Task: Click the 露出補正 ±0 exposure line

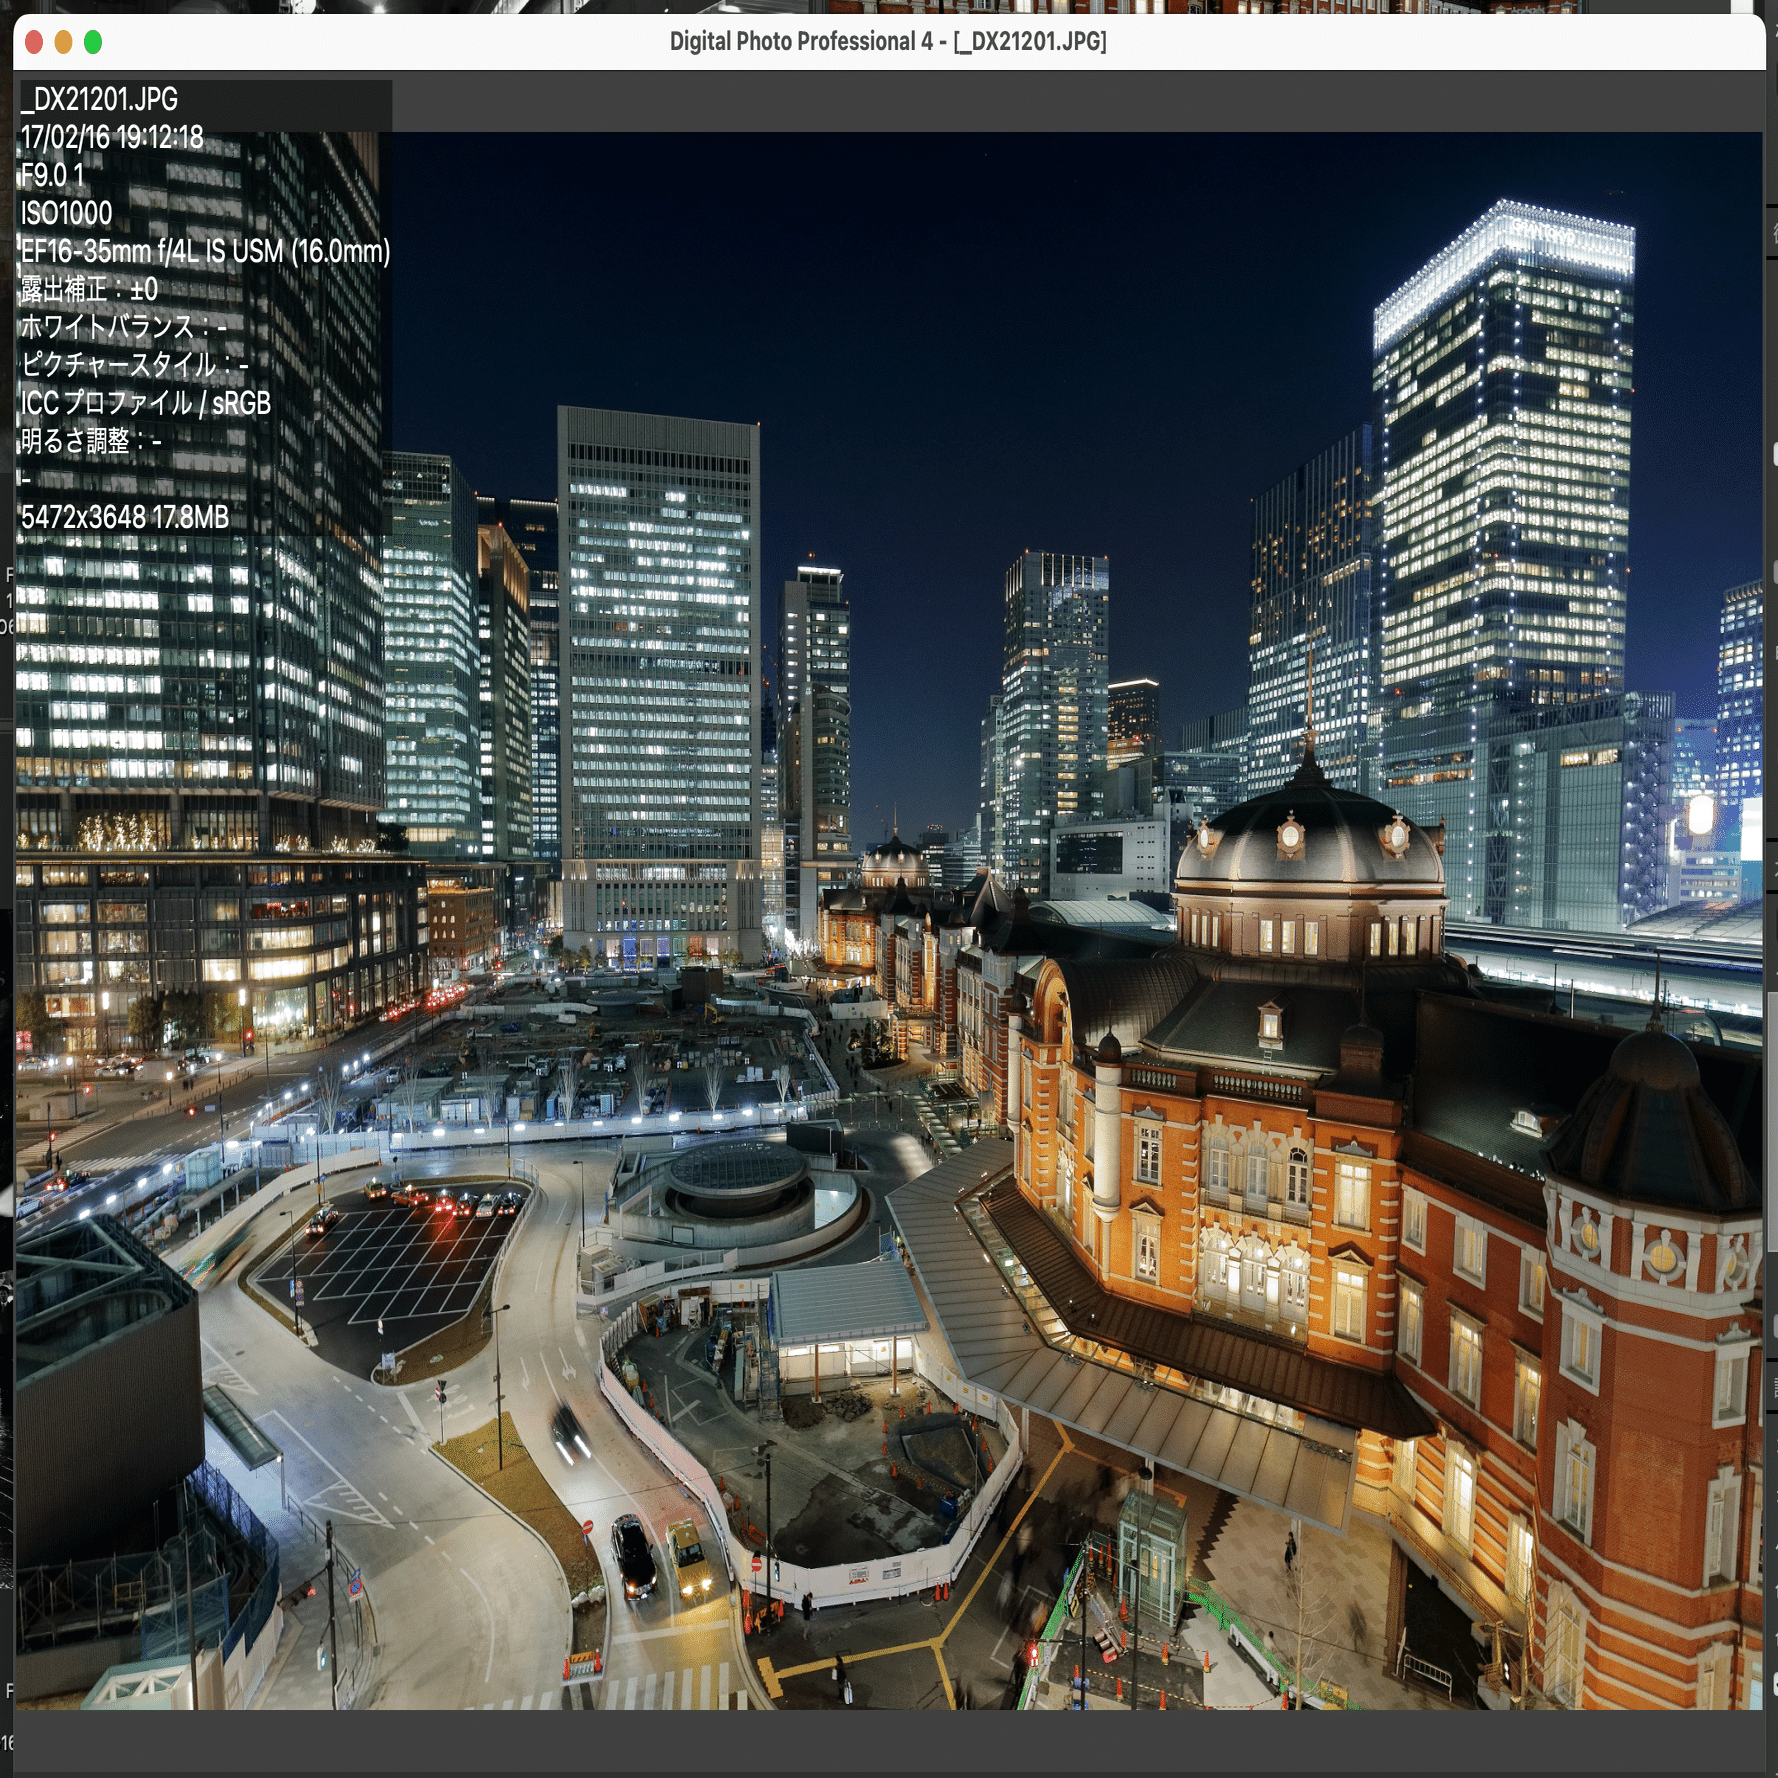Action: (x=89, y=289)
